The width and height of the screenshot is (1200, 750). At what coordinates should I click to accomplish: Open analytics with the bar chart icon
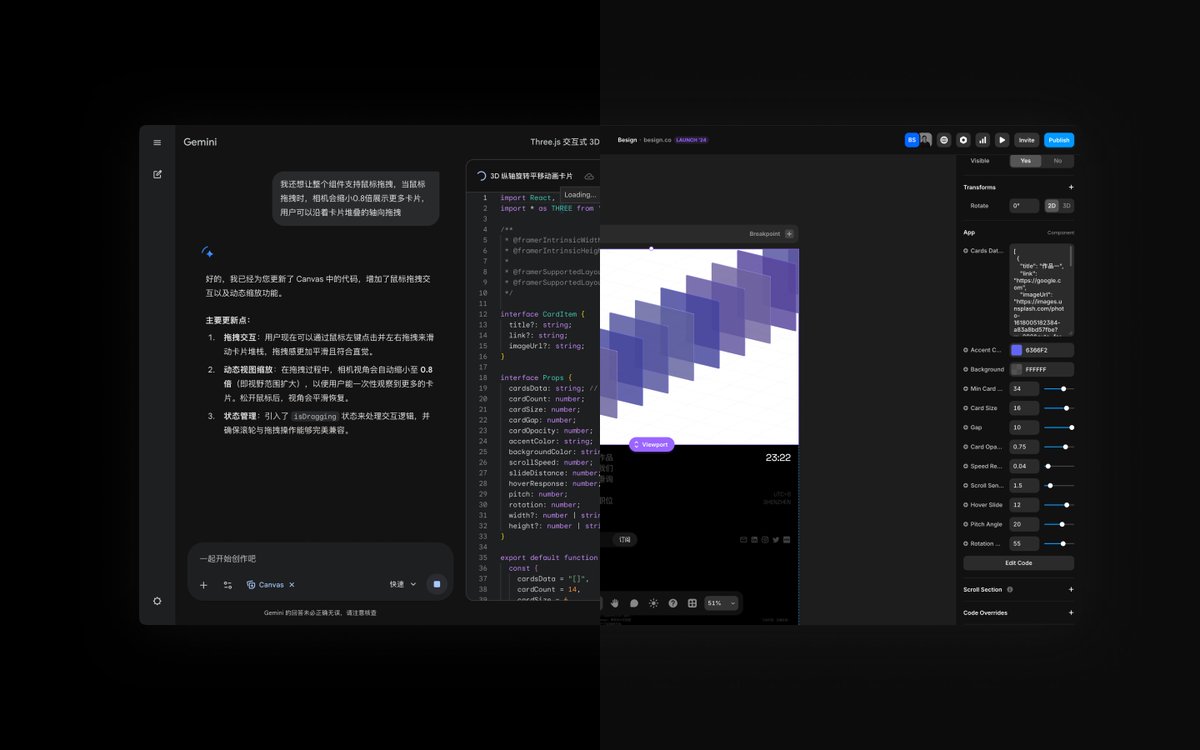click(982, 140)
